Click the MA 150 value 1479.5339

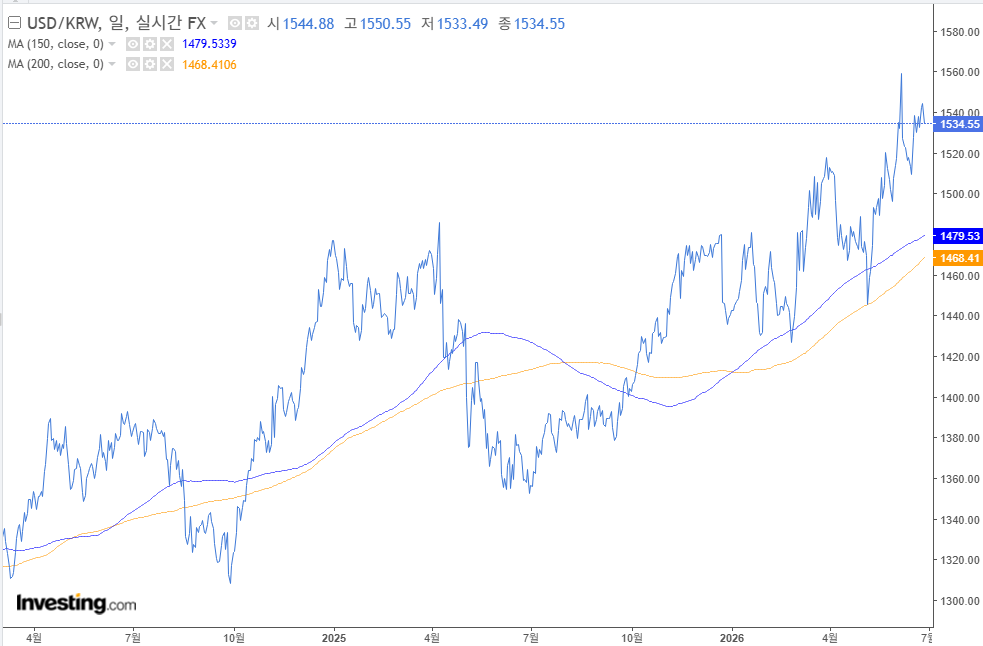point(209,44)
